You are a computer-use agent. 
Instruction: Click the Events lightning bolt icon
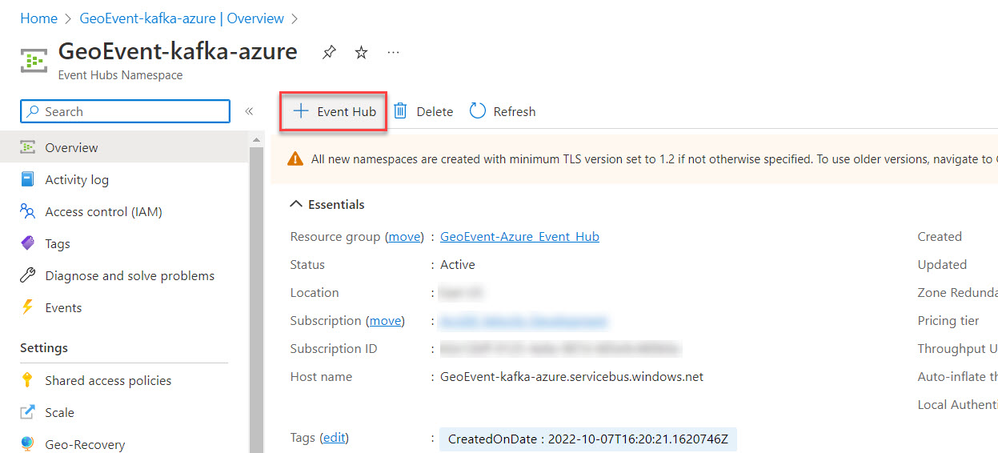(x=28, y=307)
